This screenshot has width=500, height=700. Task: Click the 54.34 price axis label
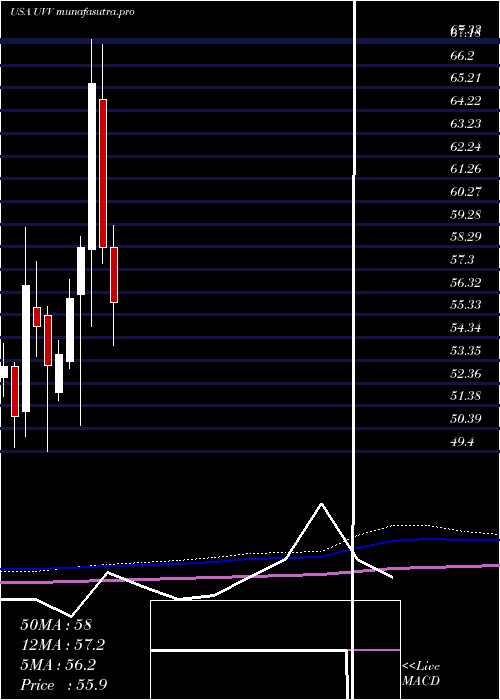(466, 328)
